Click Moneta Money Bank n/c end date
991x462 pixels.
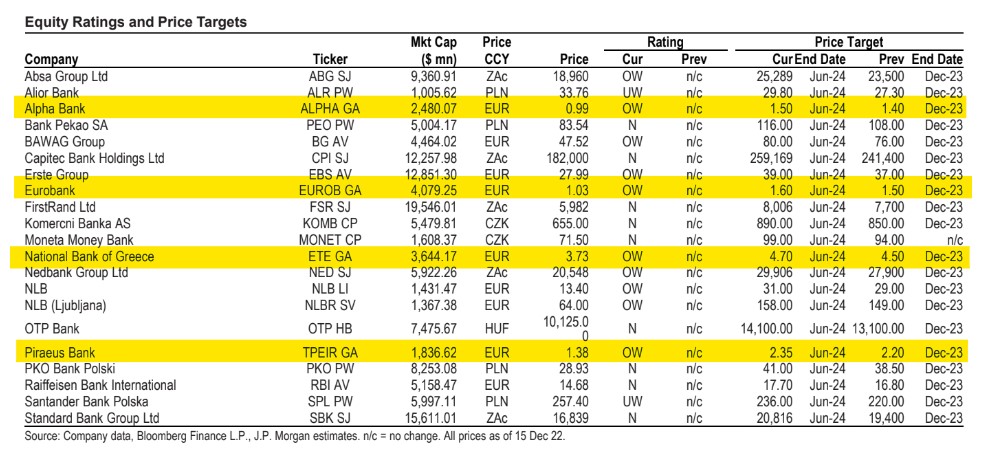(954, 240)
